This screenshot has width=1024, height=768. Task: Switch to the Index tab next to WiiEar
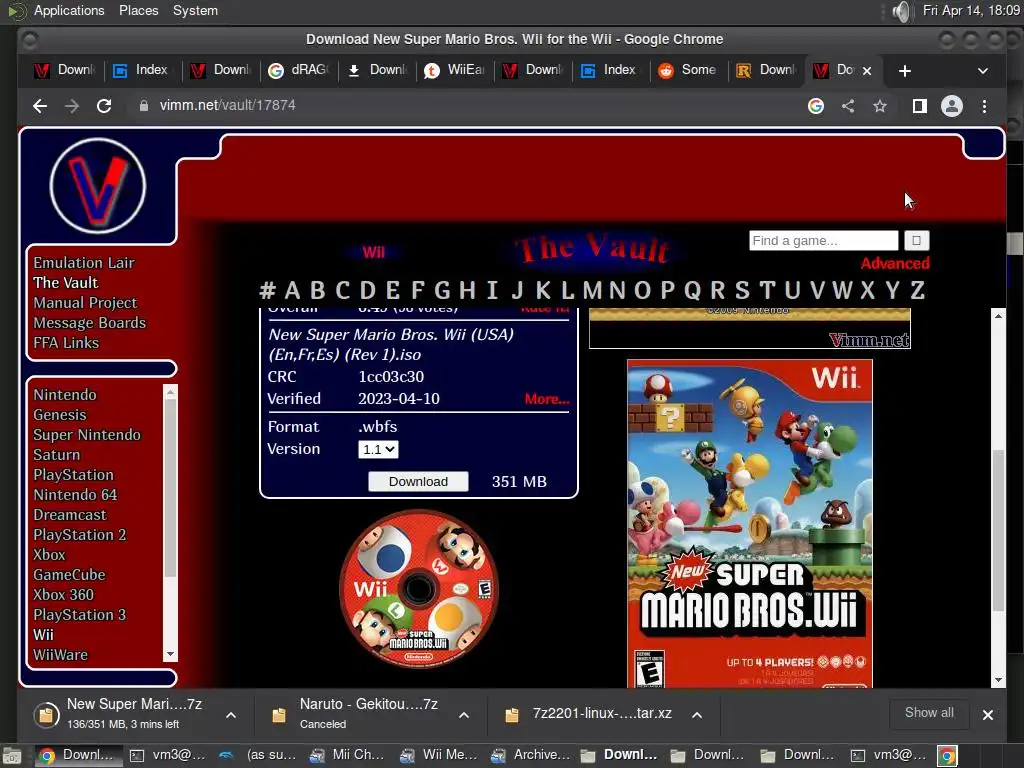click(611, 70)
